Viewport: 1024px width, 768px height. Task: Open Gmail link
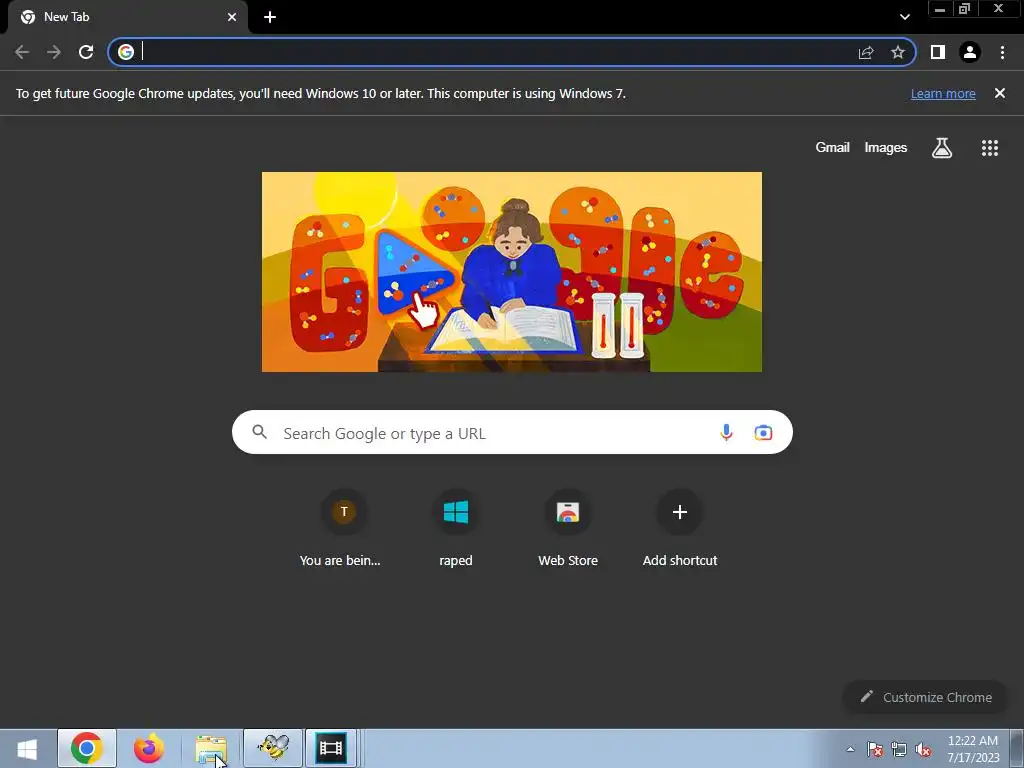(833, 148)
